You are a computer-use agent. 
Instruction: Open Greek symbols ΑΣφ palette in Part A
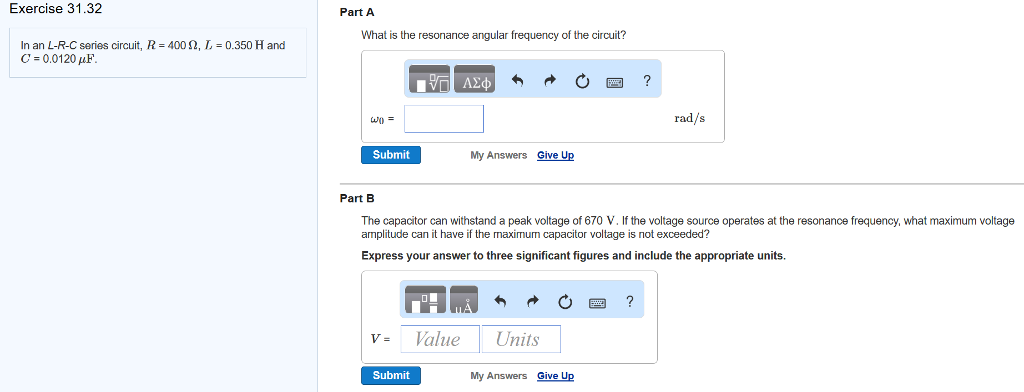(x=474, y=80)
